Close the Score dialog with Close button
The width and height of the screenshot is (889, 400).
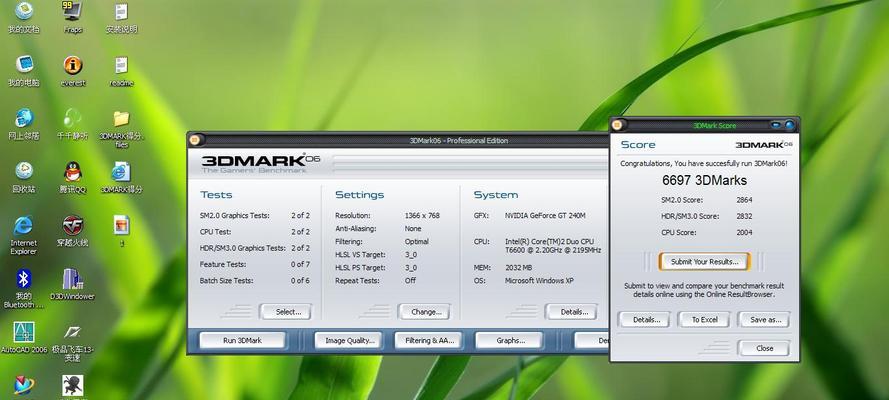coord(764,348)
